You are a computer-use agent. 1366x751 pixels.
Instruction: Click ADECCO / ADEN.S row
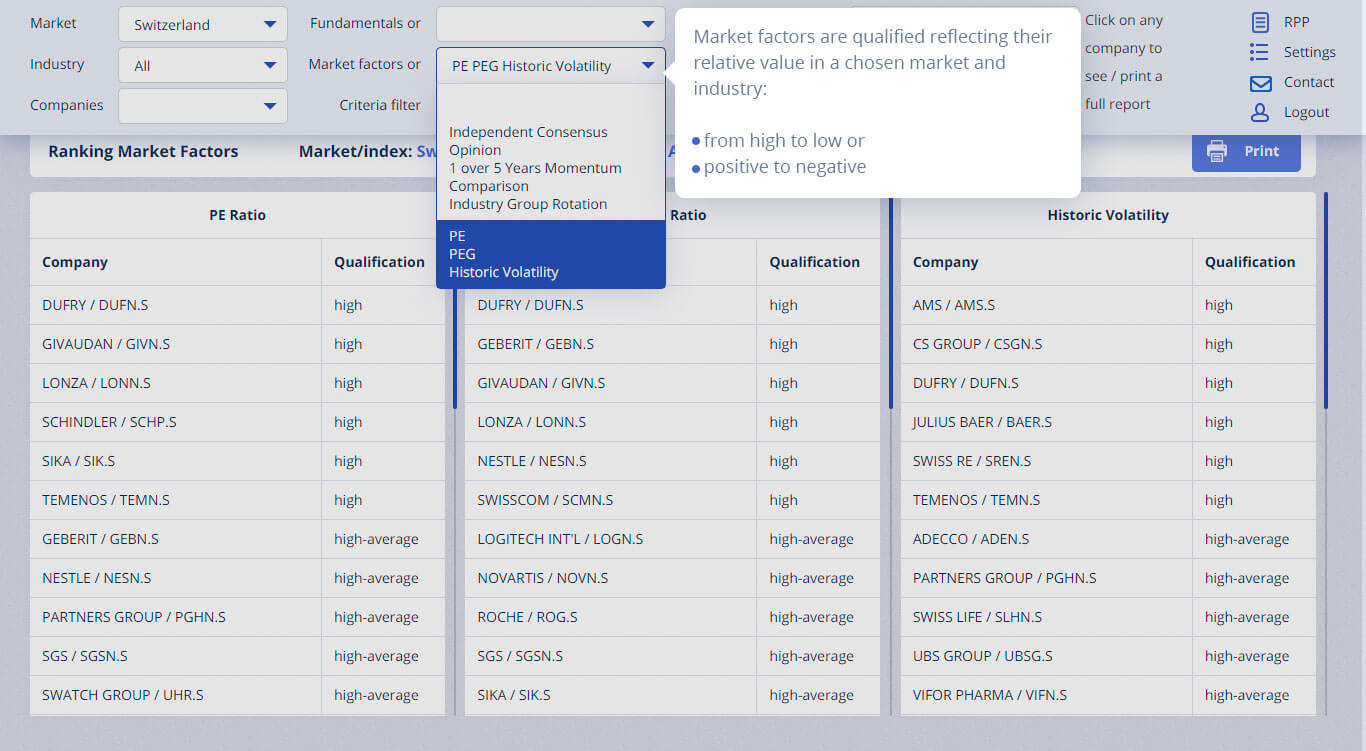pyautogui.click(x=1108, y=539)
